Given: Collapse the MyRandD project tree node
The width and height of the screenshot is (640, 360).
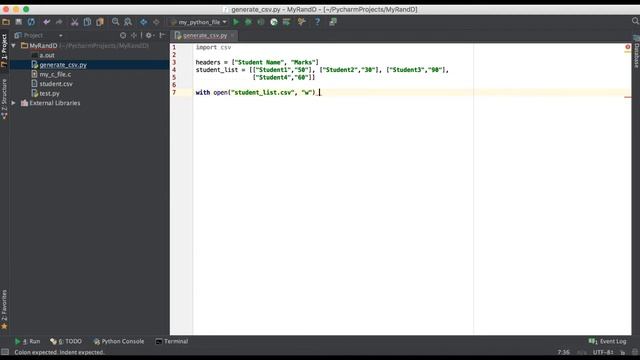Looking at the screenshot, I should pos(13,46).
